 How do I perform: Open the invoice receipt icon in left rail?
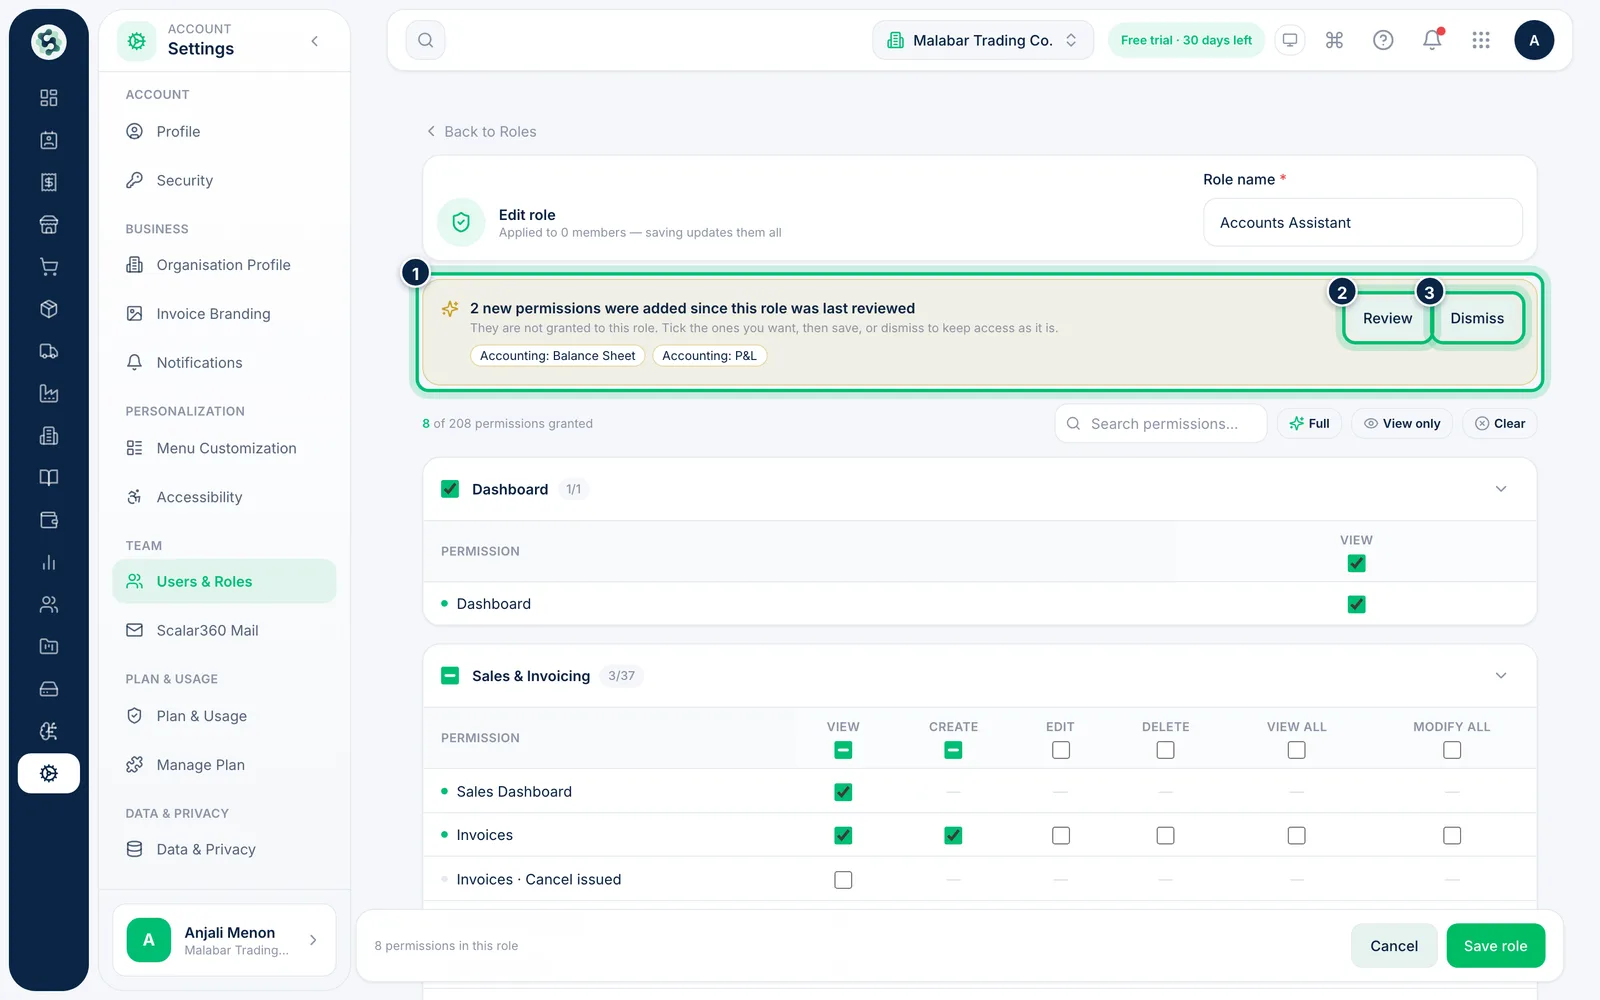(48, 182)
